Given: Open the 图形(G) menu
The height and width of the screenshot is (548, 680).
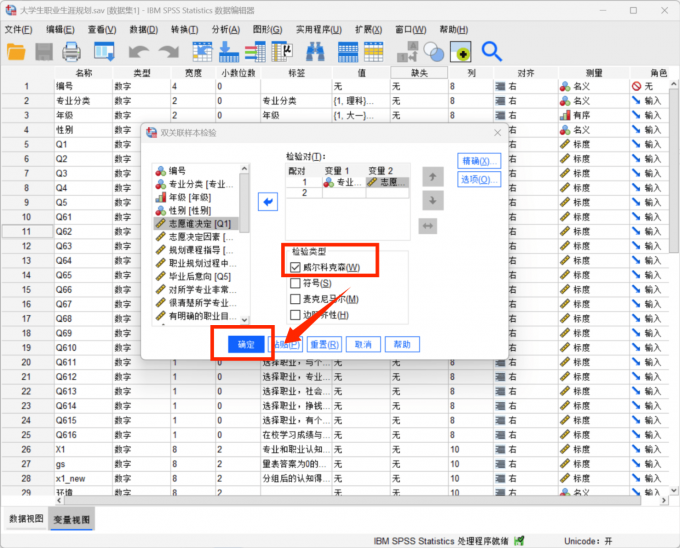Looking at the screenshot, I should click(x=267, y=29).
